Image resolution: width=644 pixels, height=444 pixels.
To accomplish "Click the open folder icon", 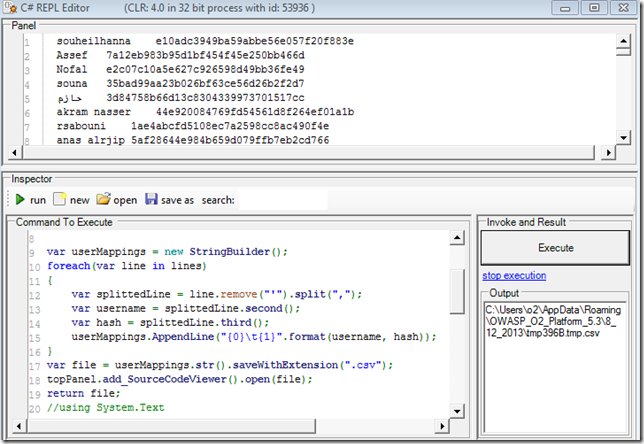I will click(104, 200).
